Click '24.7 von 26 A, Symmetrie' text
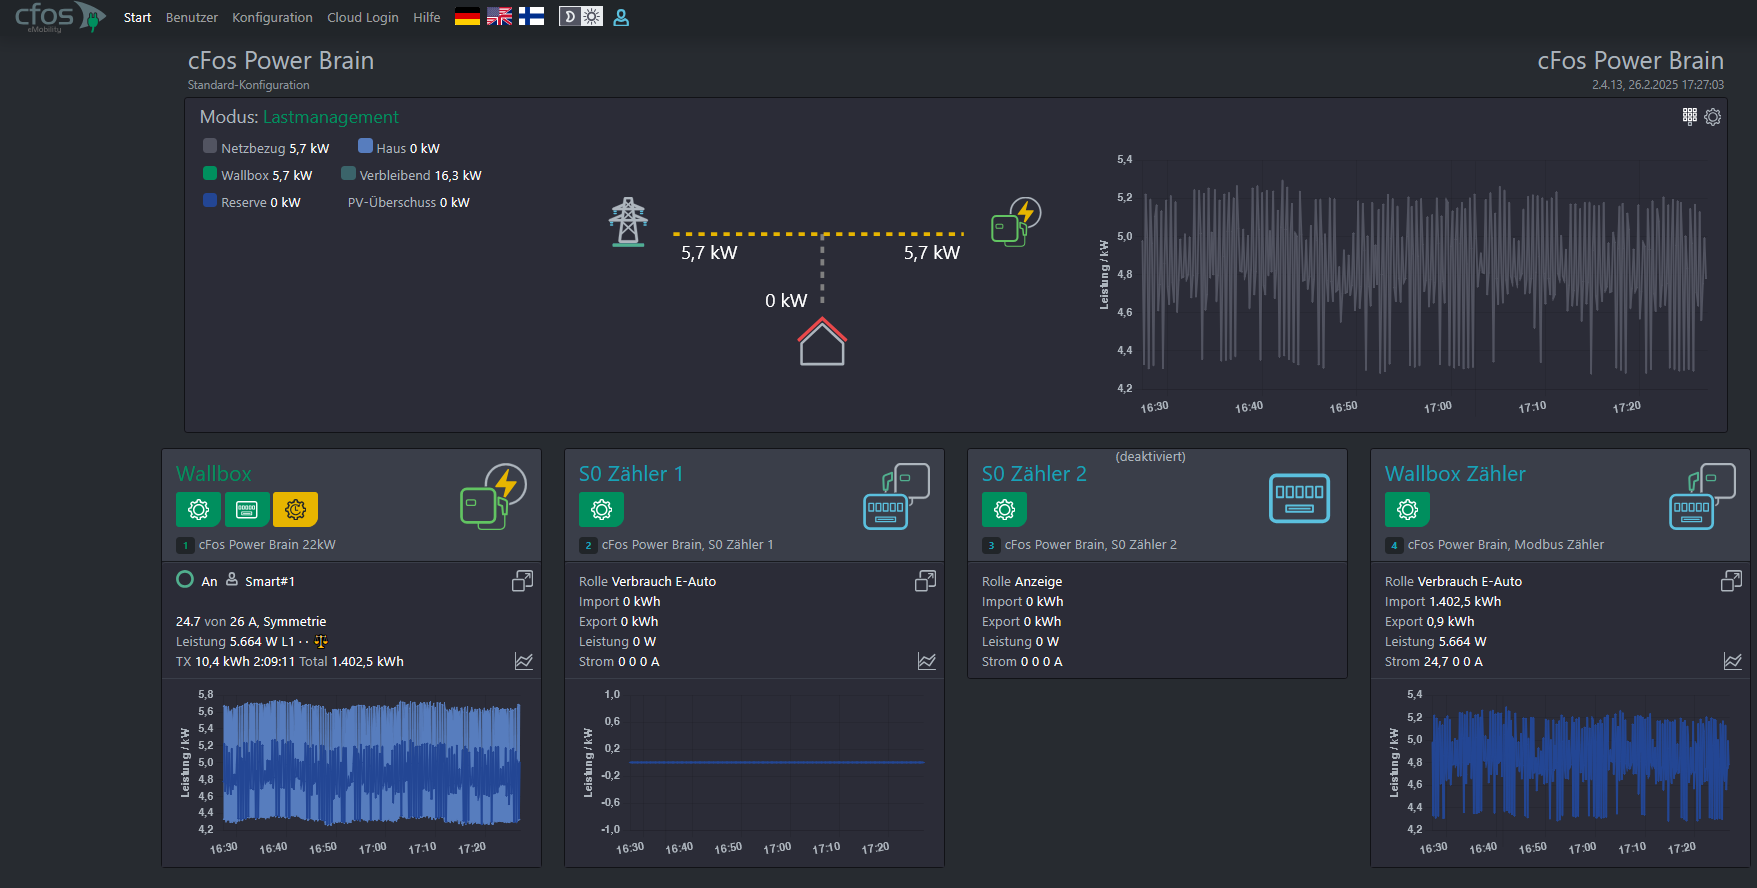Viewport: 1757px width, 888px height. coord(251,622)
